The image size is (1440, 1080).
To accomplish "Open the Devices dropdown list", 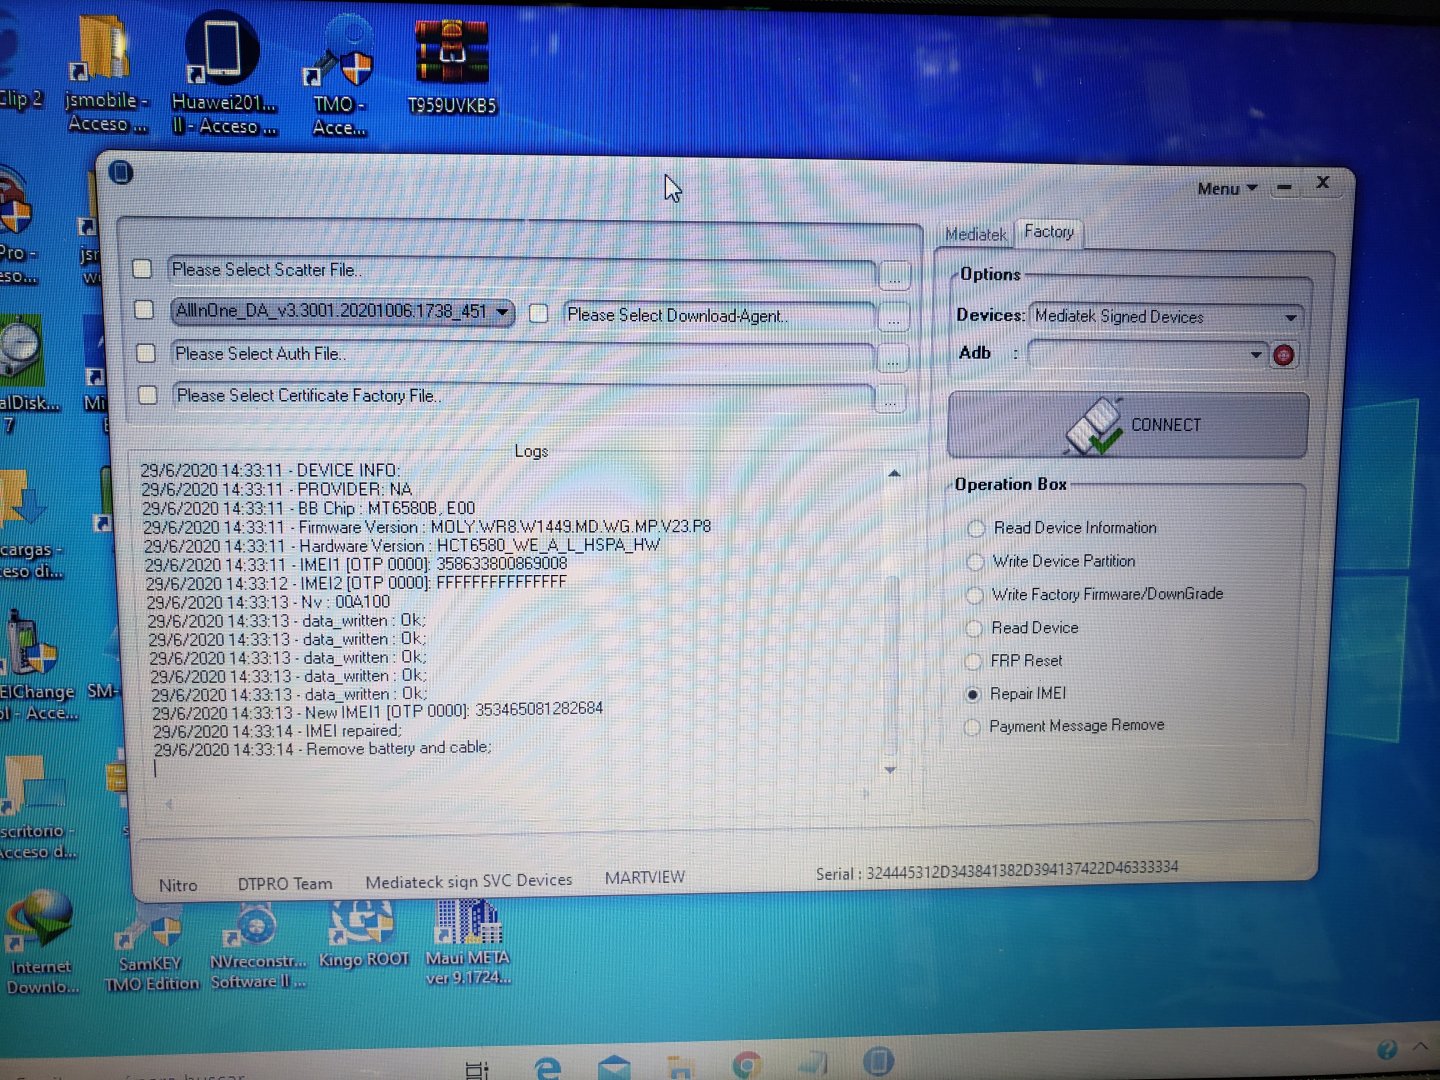I will 1291,318.
